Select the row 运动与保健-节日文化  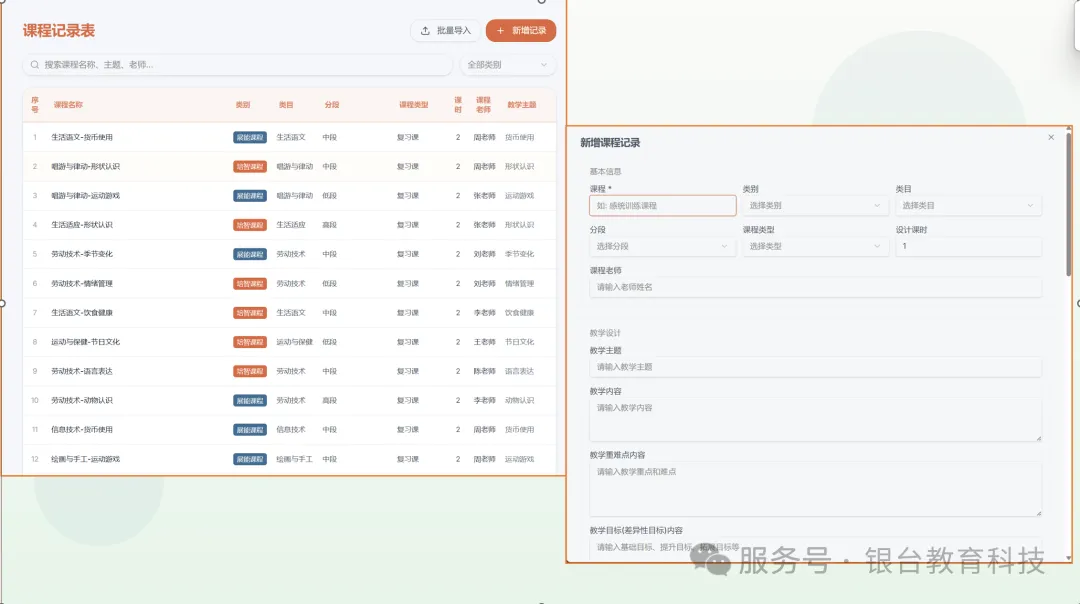click(x=289, y=342)
